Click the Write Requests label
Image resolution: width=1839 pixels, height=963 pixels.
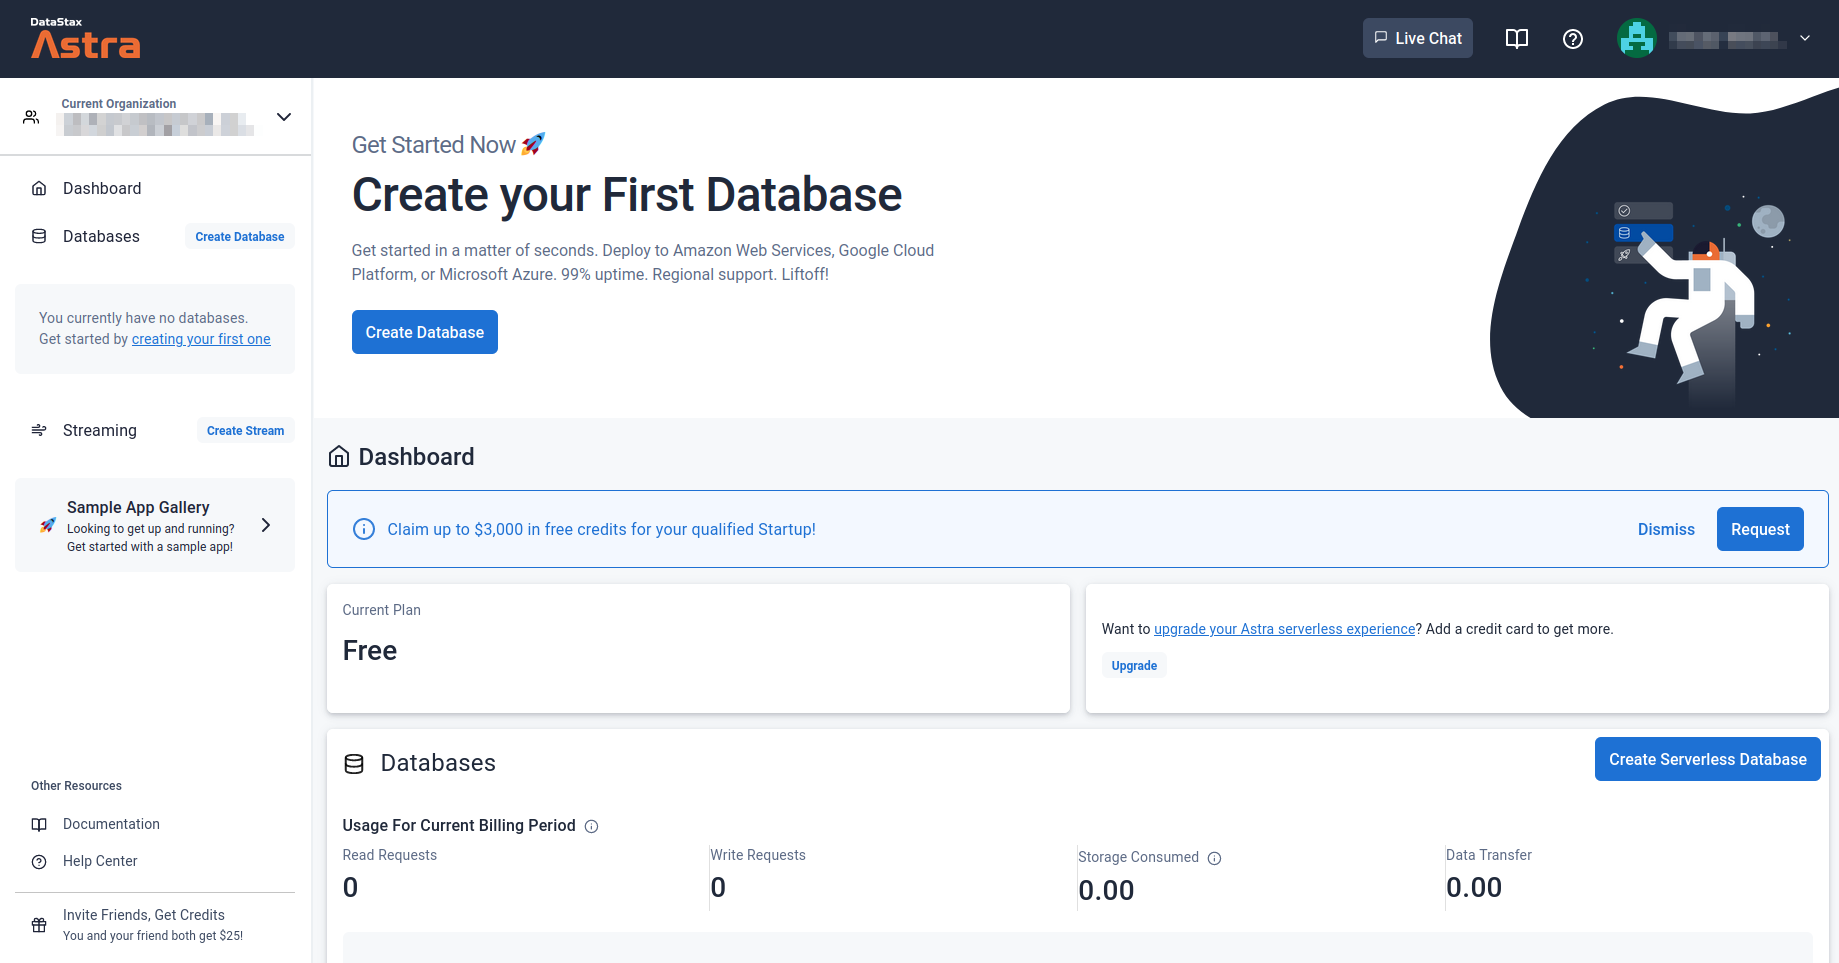pos(758,855)
